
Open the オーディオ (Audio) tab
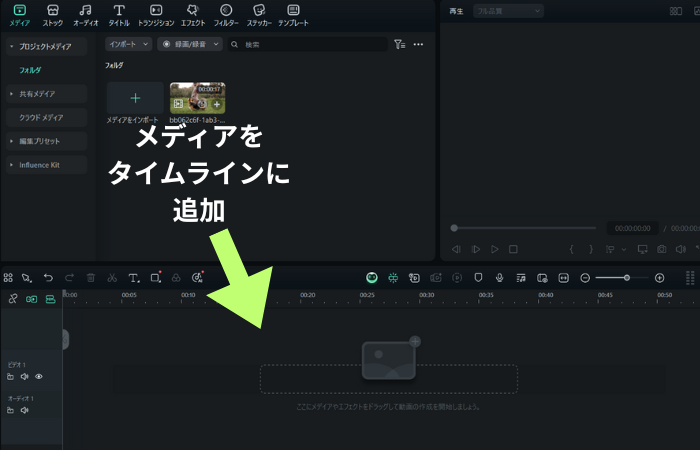point(85,15)
